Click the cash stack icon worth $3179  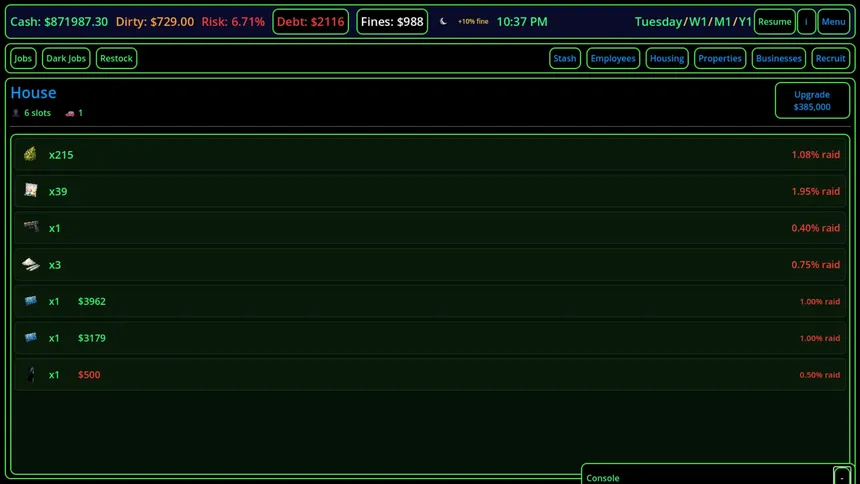tap(30, 338)
